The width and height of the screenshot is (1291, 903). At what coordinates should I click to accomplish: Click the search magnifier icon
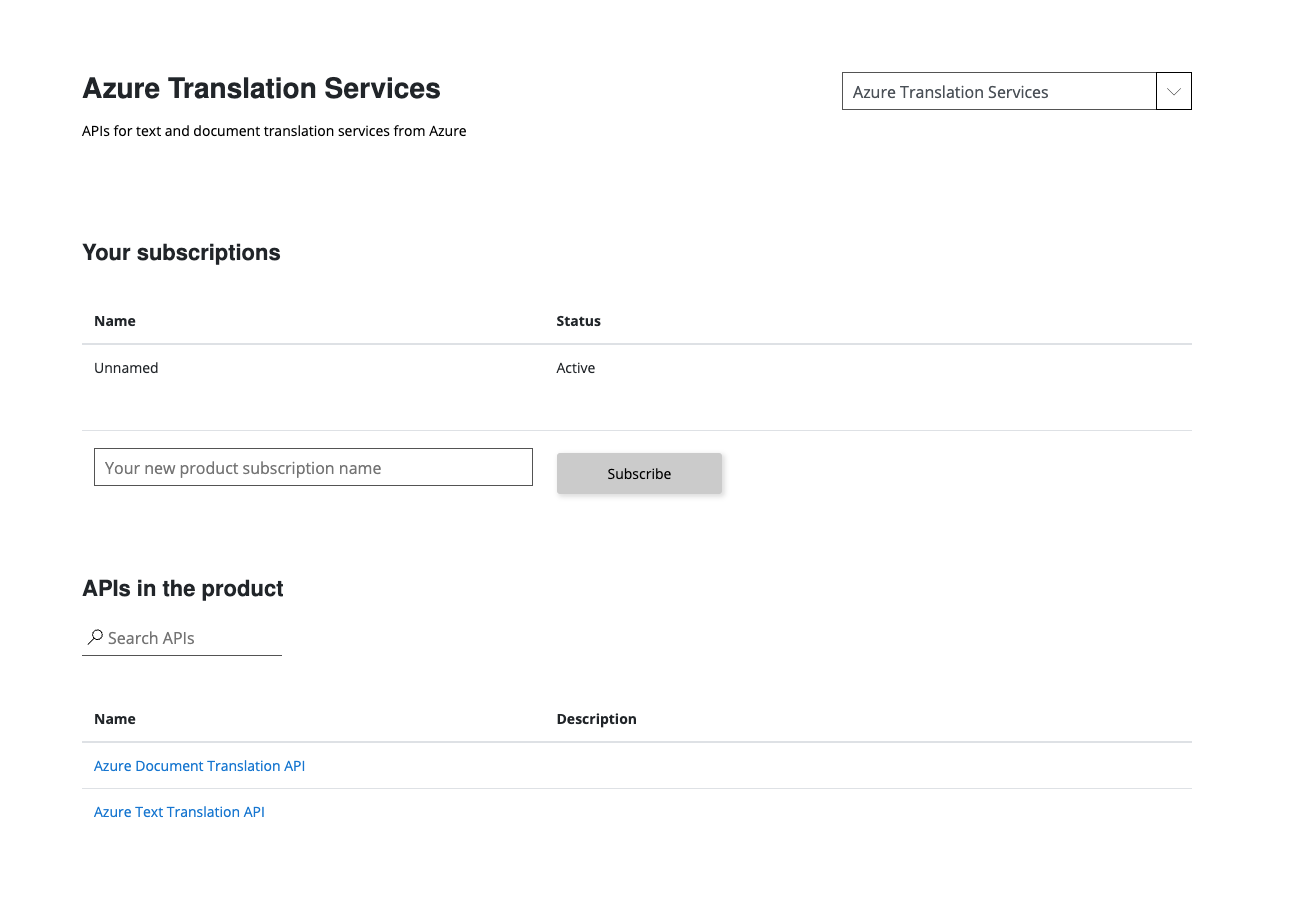click(x=95, y=637)
